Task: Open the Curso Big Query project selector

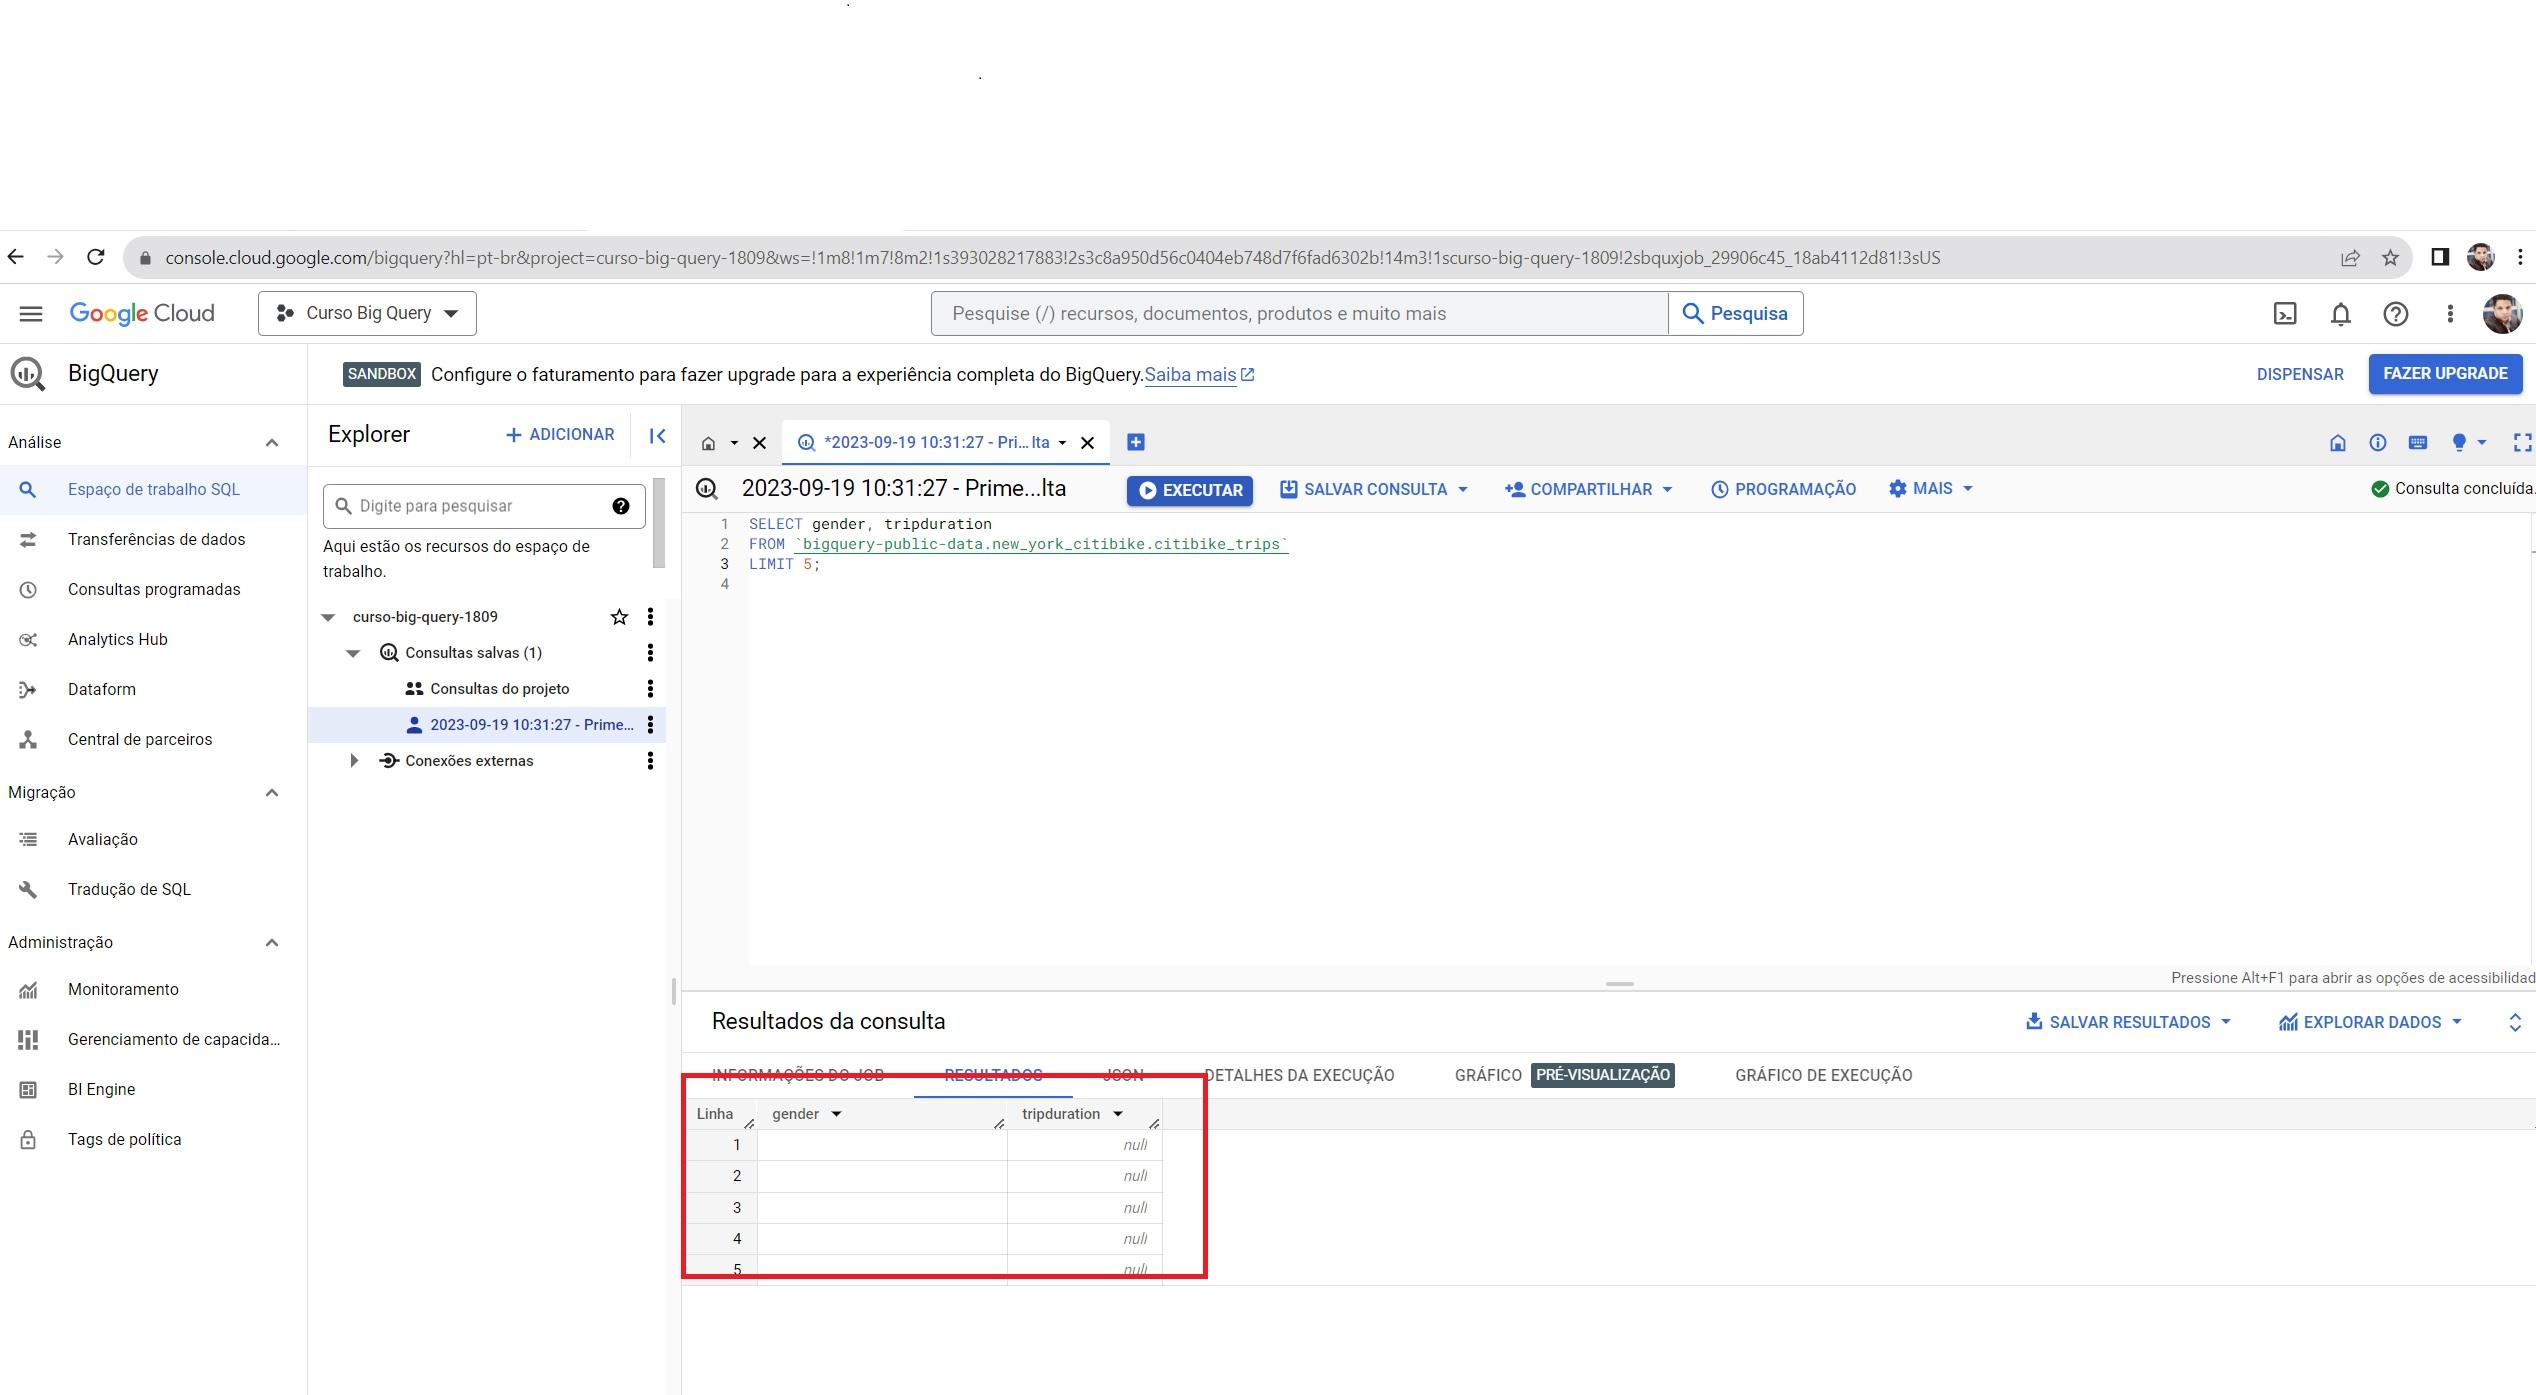Action: (367, 313)
